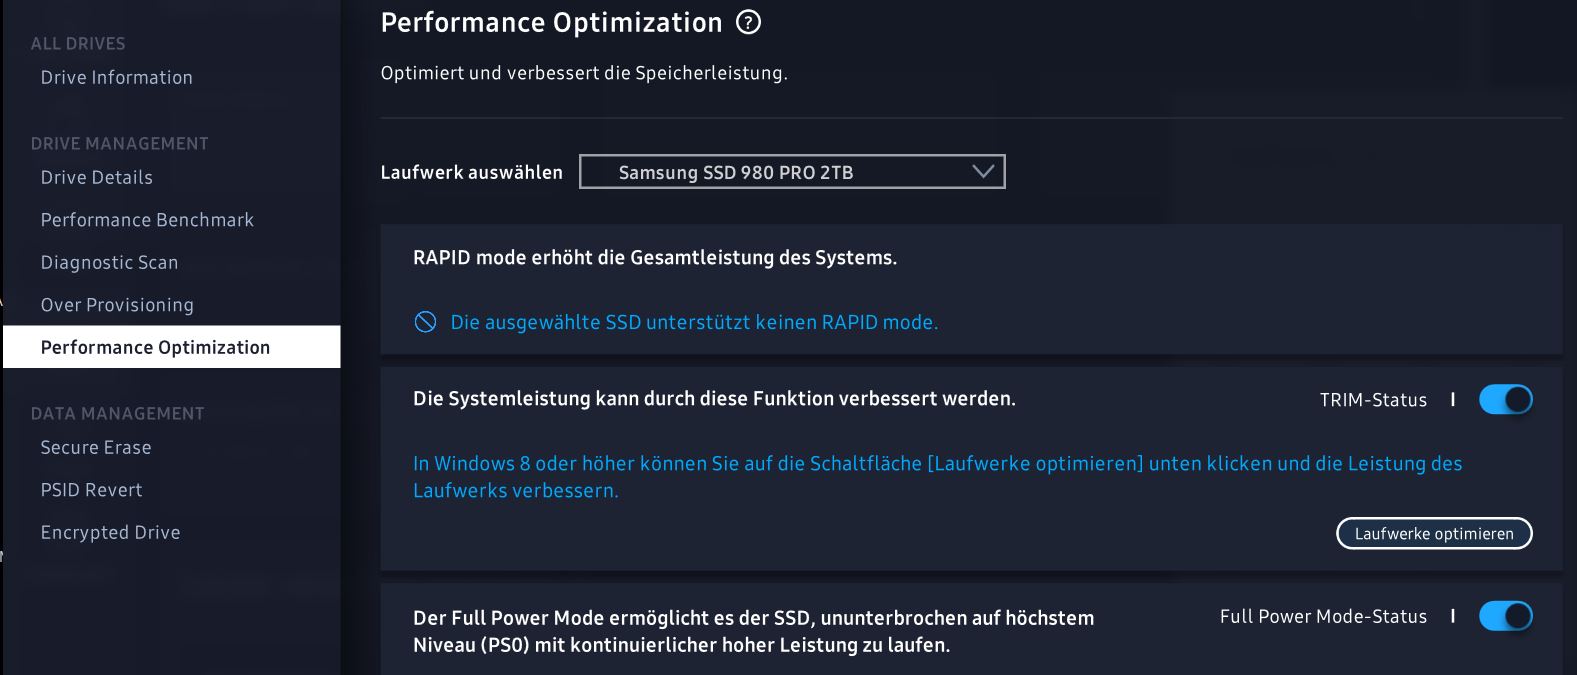Open Encrypted Drive settings
Viewport: 1577px width, 675px height.
point(110,532)
